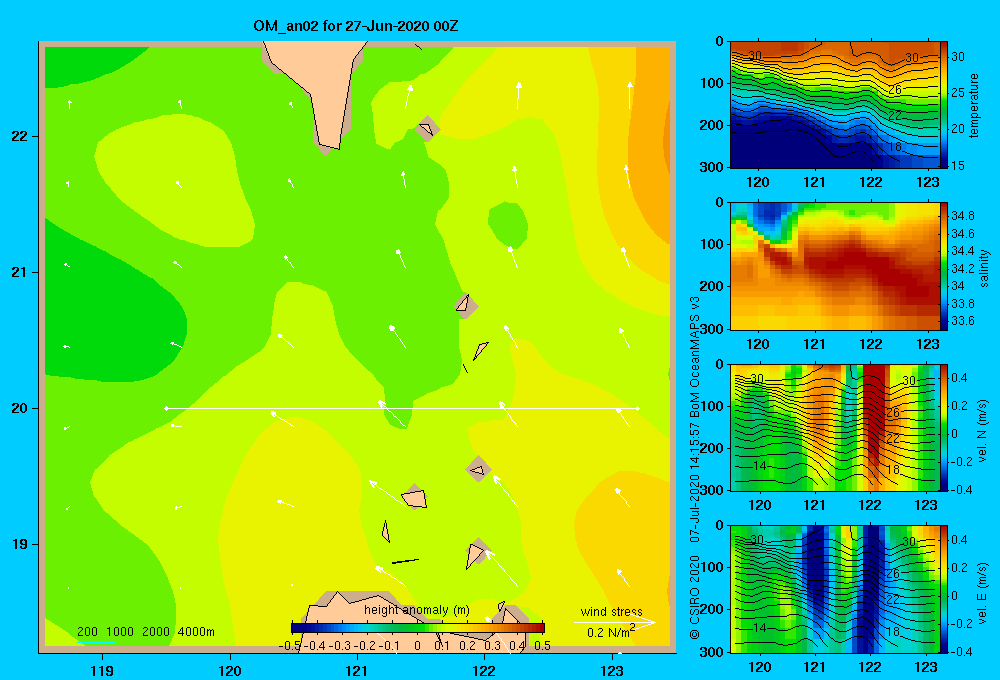Select the salinity color scale bar
This screenshot has height=680, width=1000.
pos(943,266)
